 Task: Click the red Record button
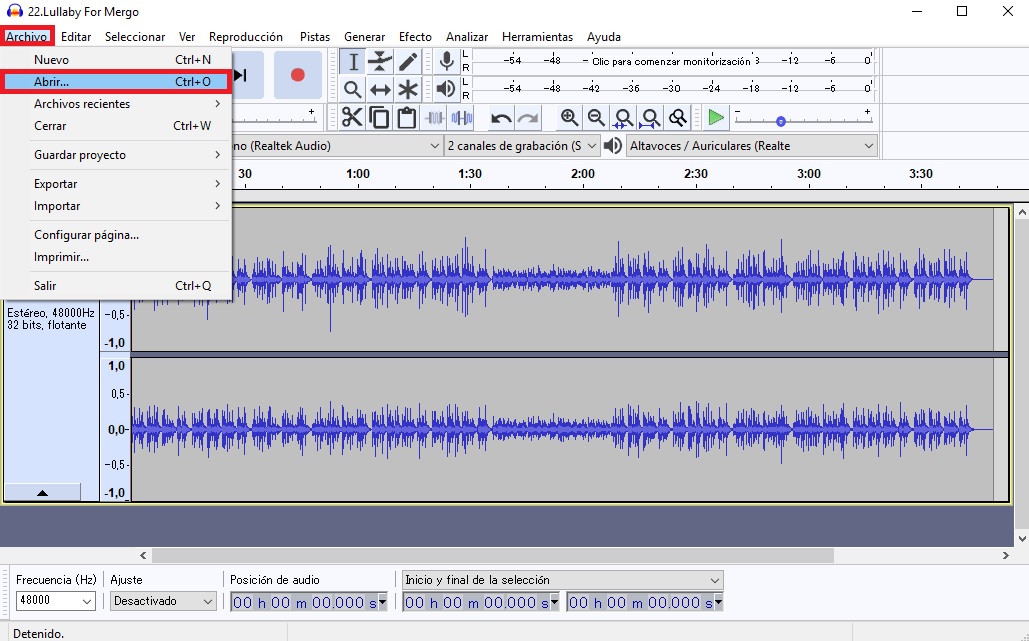click(297, 75)
